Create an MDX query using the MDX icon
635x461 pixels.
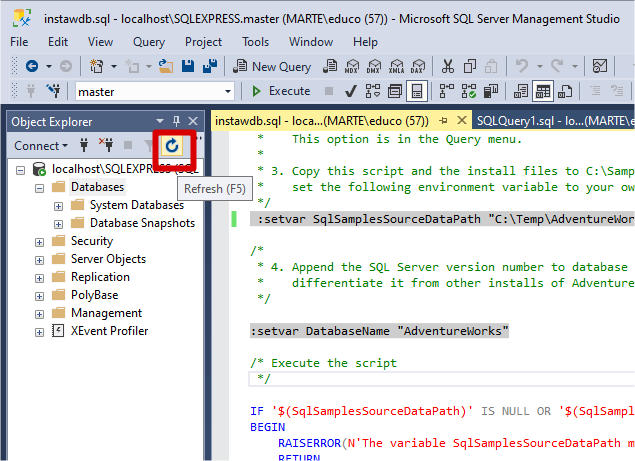click(352, 66)
